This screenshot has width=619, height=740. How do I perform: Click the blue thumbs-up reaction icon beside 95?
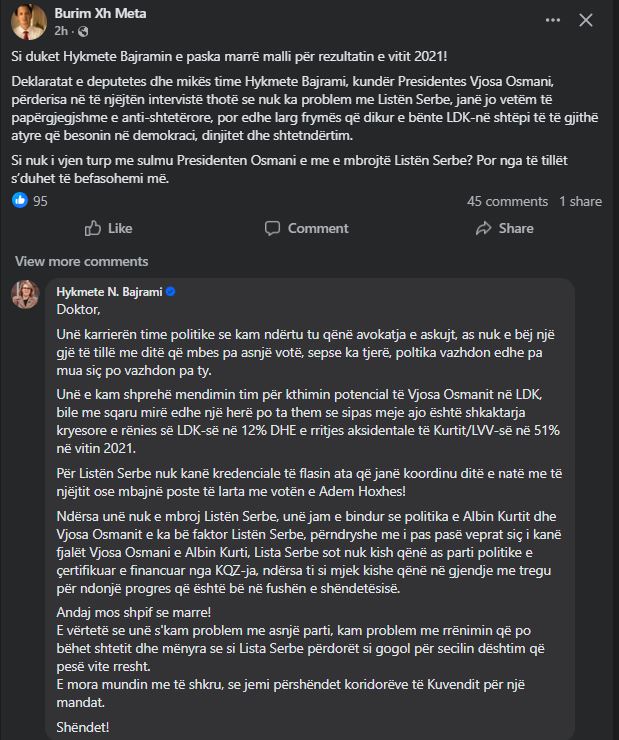pos(19,201)
